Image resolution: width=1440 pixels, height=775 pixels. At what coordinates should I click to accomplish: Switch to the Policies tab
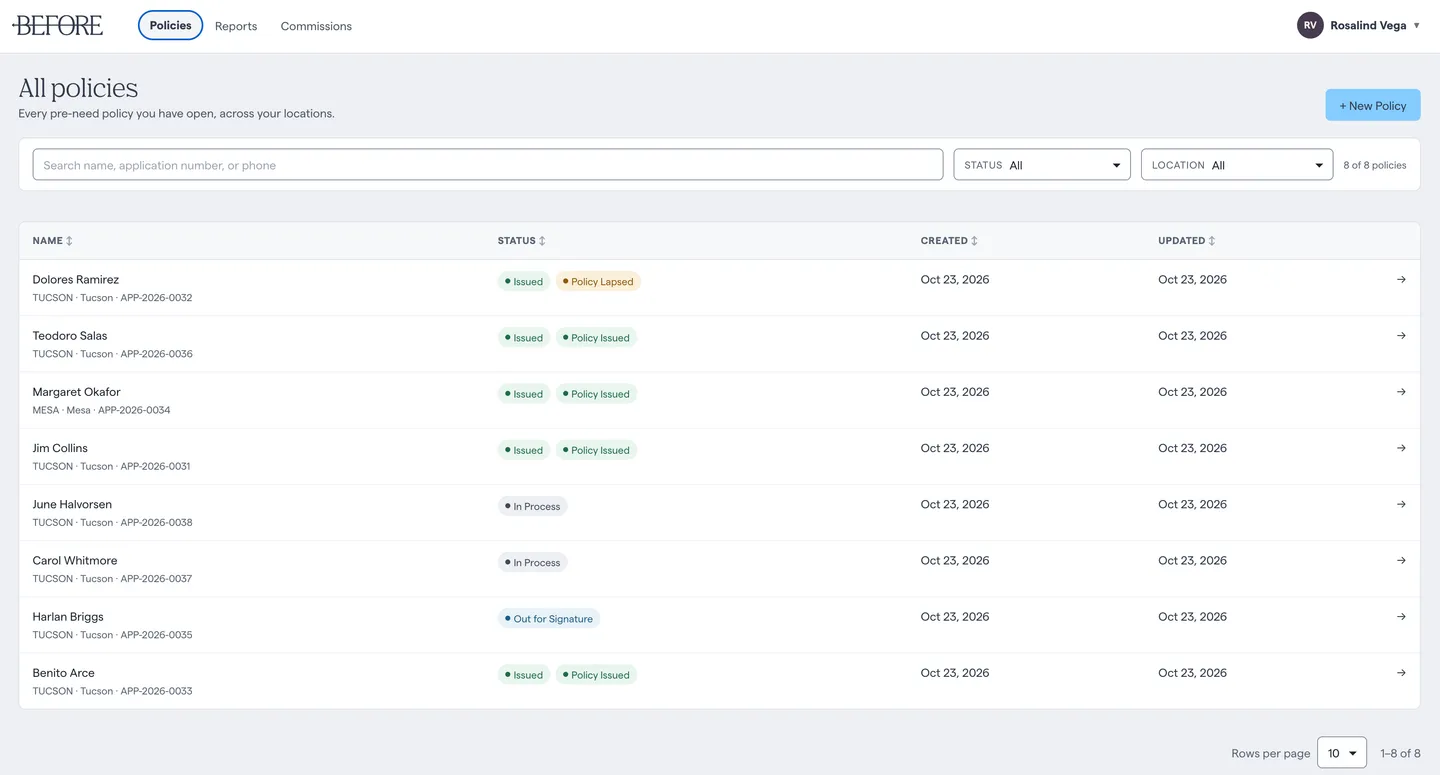click(170, 25)
